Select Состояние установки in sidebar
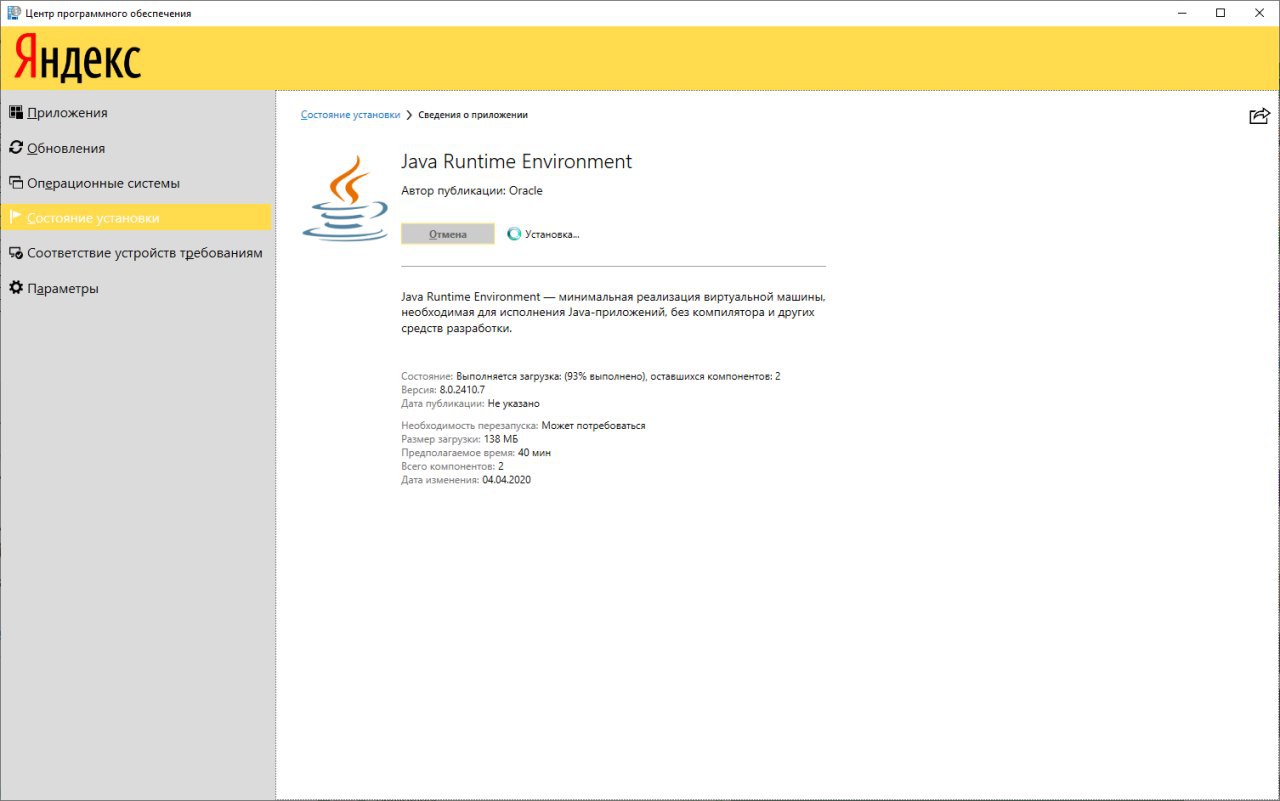 [x=136, y=218]
